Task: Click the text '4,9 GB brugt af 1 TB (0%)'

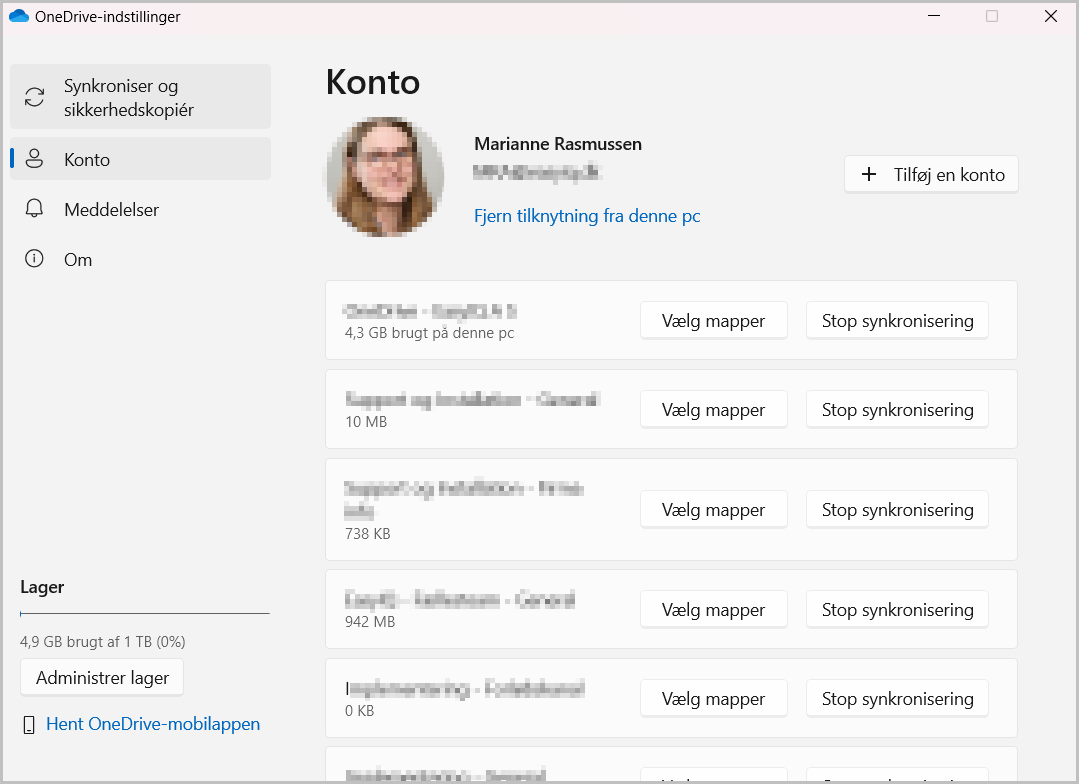Action: (x=103, y=642)
